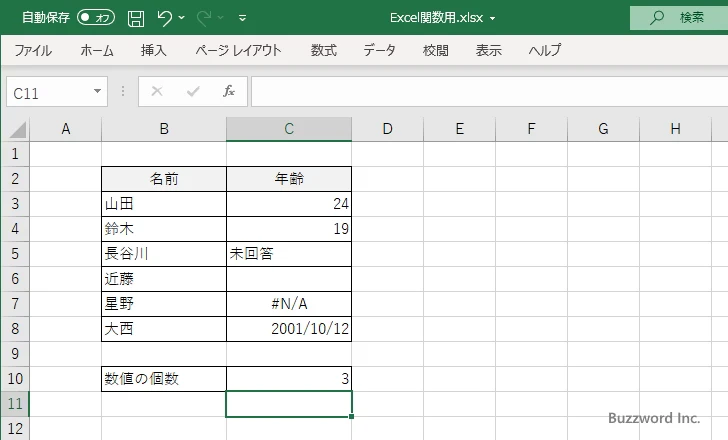The width and height of the screenshot is (728, 440).
Task: Switch to the 校閲 tab
Action: click(436, 50)
